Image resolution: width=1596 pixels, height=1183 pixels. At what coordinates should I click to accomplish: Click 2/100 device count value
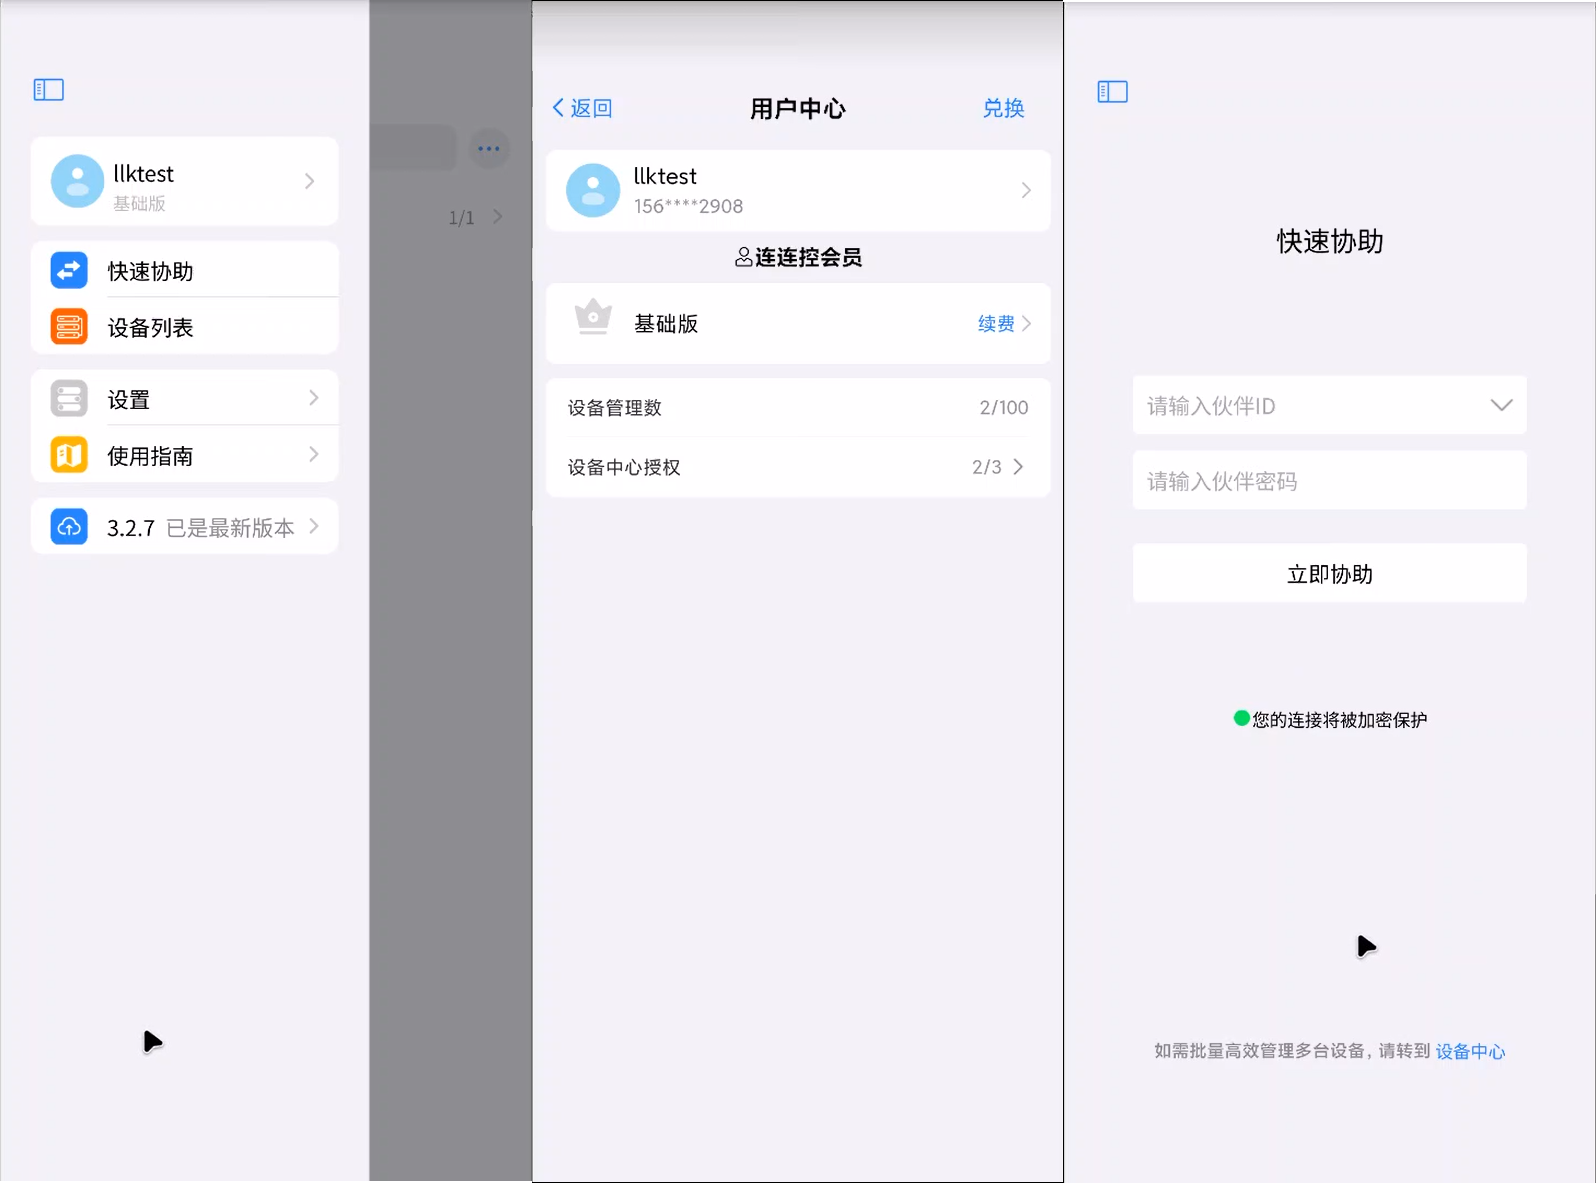click(1004, 407)
